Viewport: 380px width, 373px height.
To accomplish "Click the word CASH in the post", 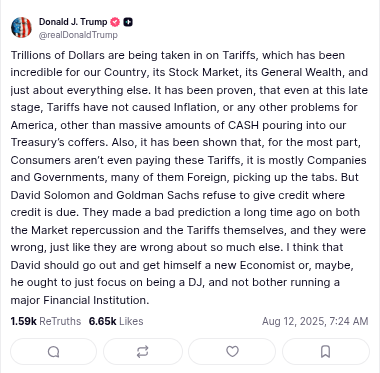I will [x=244, y=125].
